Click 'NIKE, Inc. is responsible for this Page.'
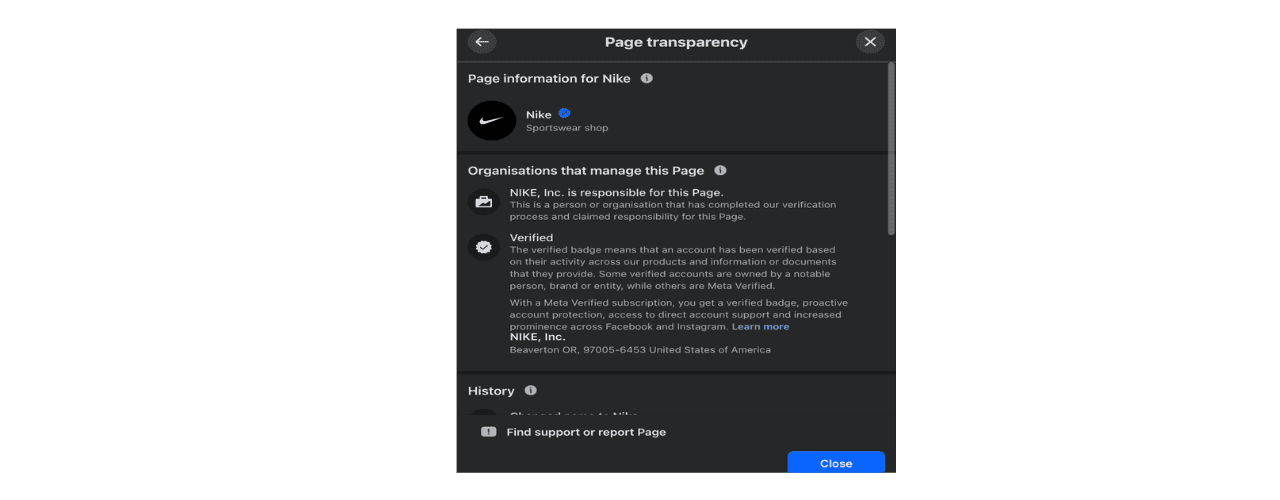 click(x=617, y=193)
